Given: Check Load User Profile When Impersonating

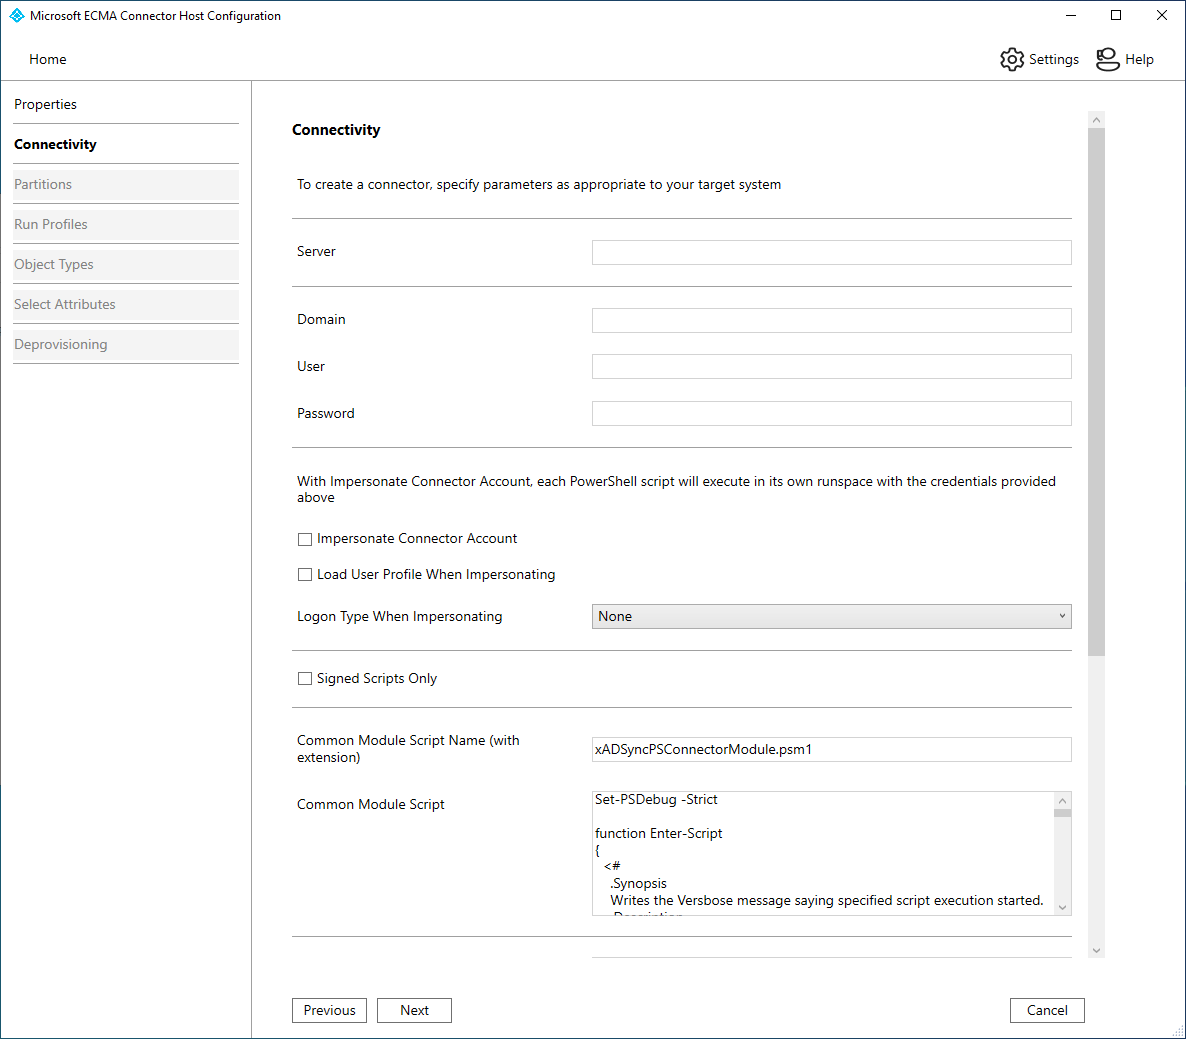Looking at the screenshot, I should (305, 575).
